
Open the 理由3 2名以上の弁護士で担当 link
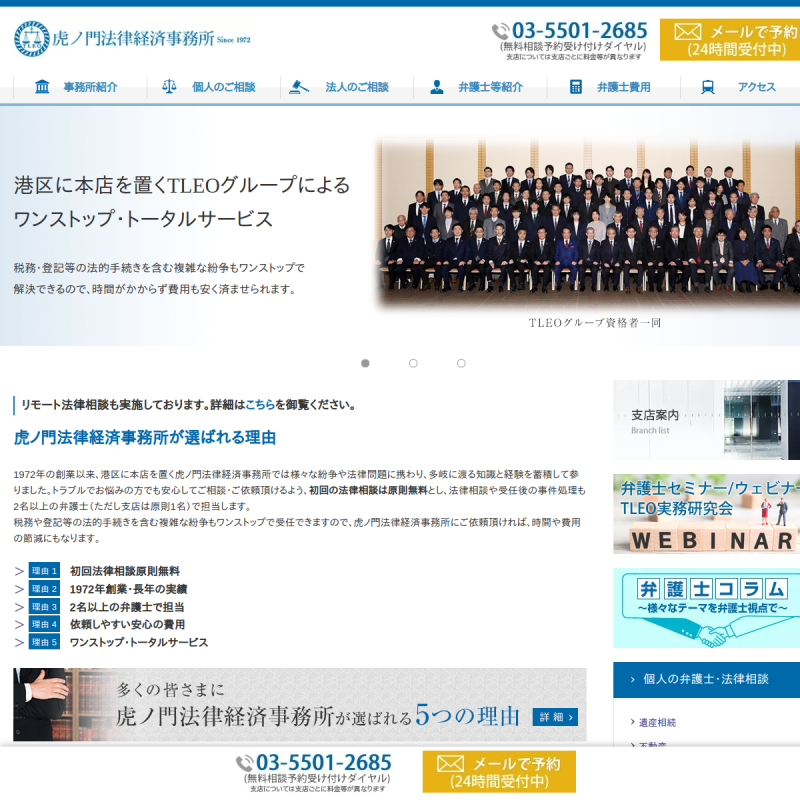coord(127,607)
